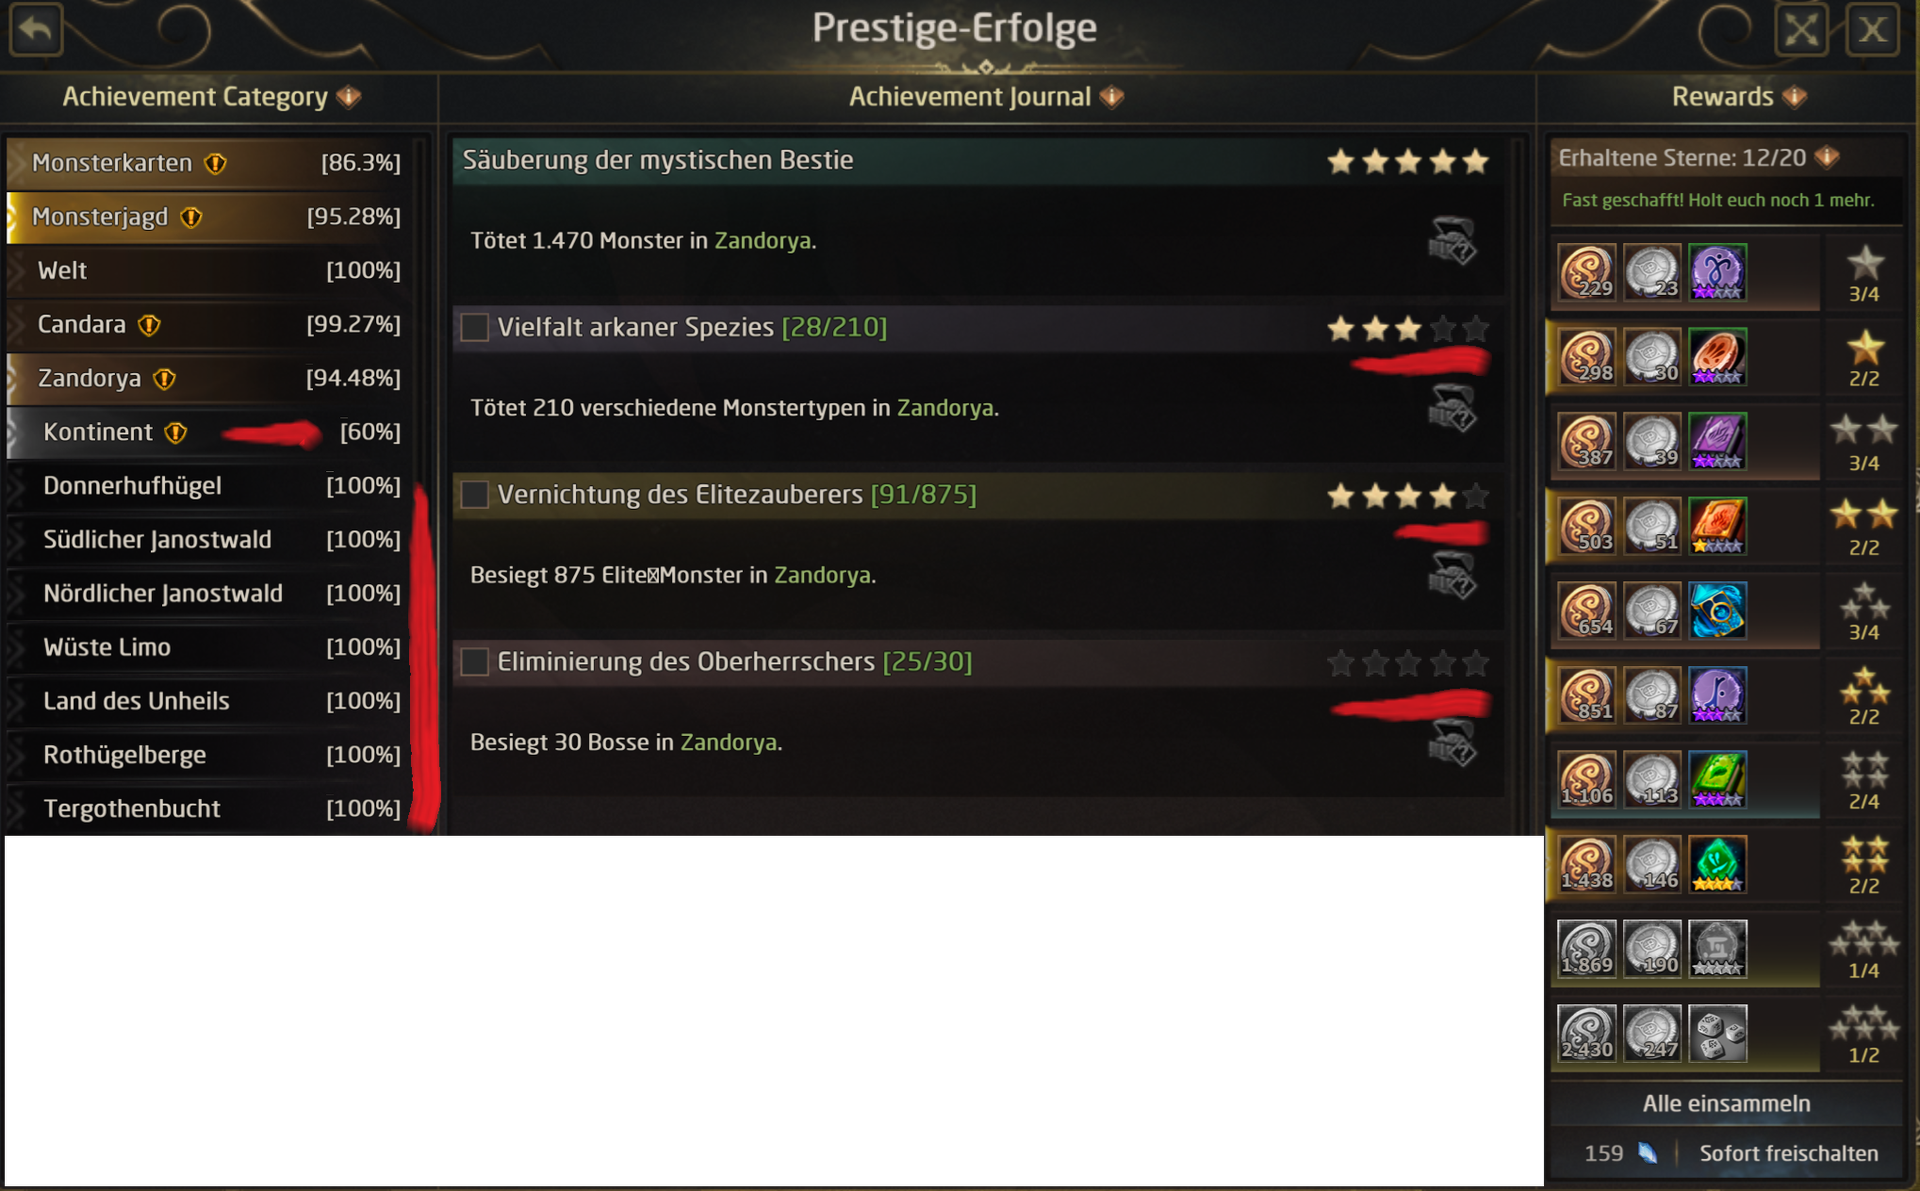Click the Alle einsammeln button

click(1726, 1103)
